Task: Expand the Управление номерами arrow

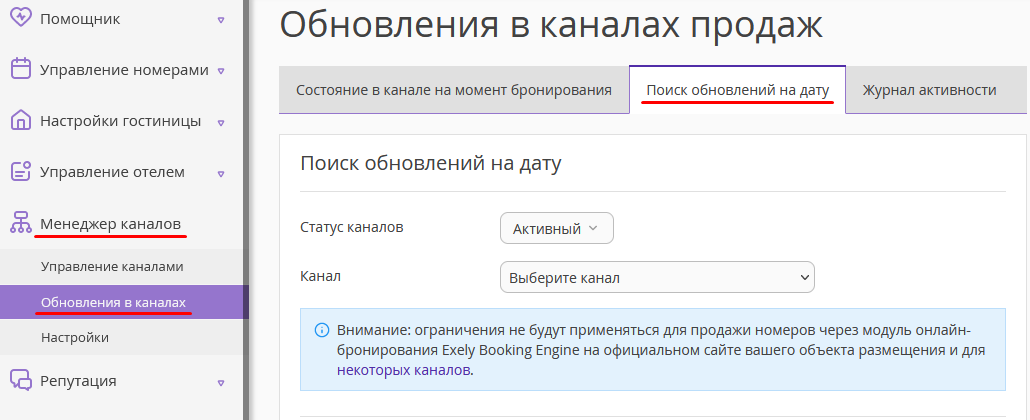Action: point(221,71)
